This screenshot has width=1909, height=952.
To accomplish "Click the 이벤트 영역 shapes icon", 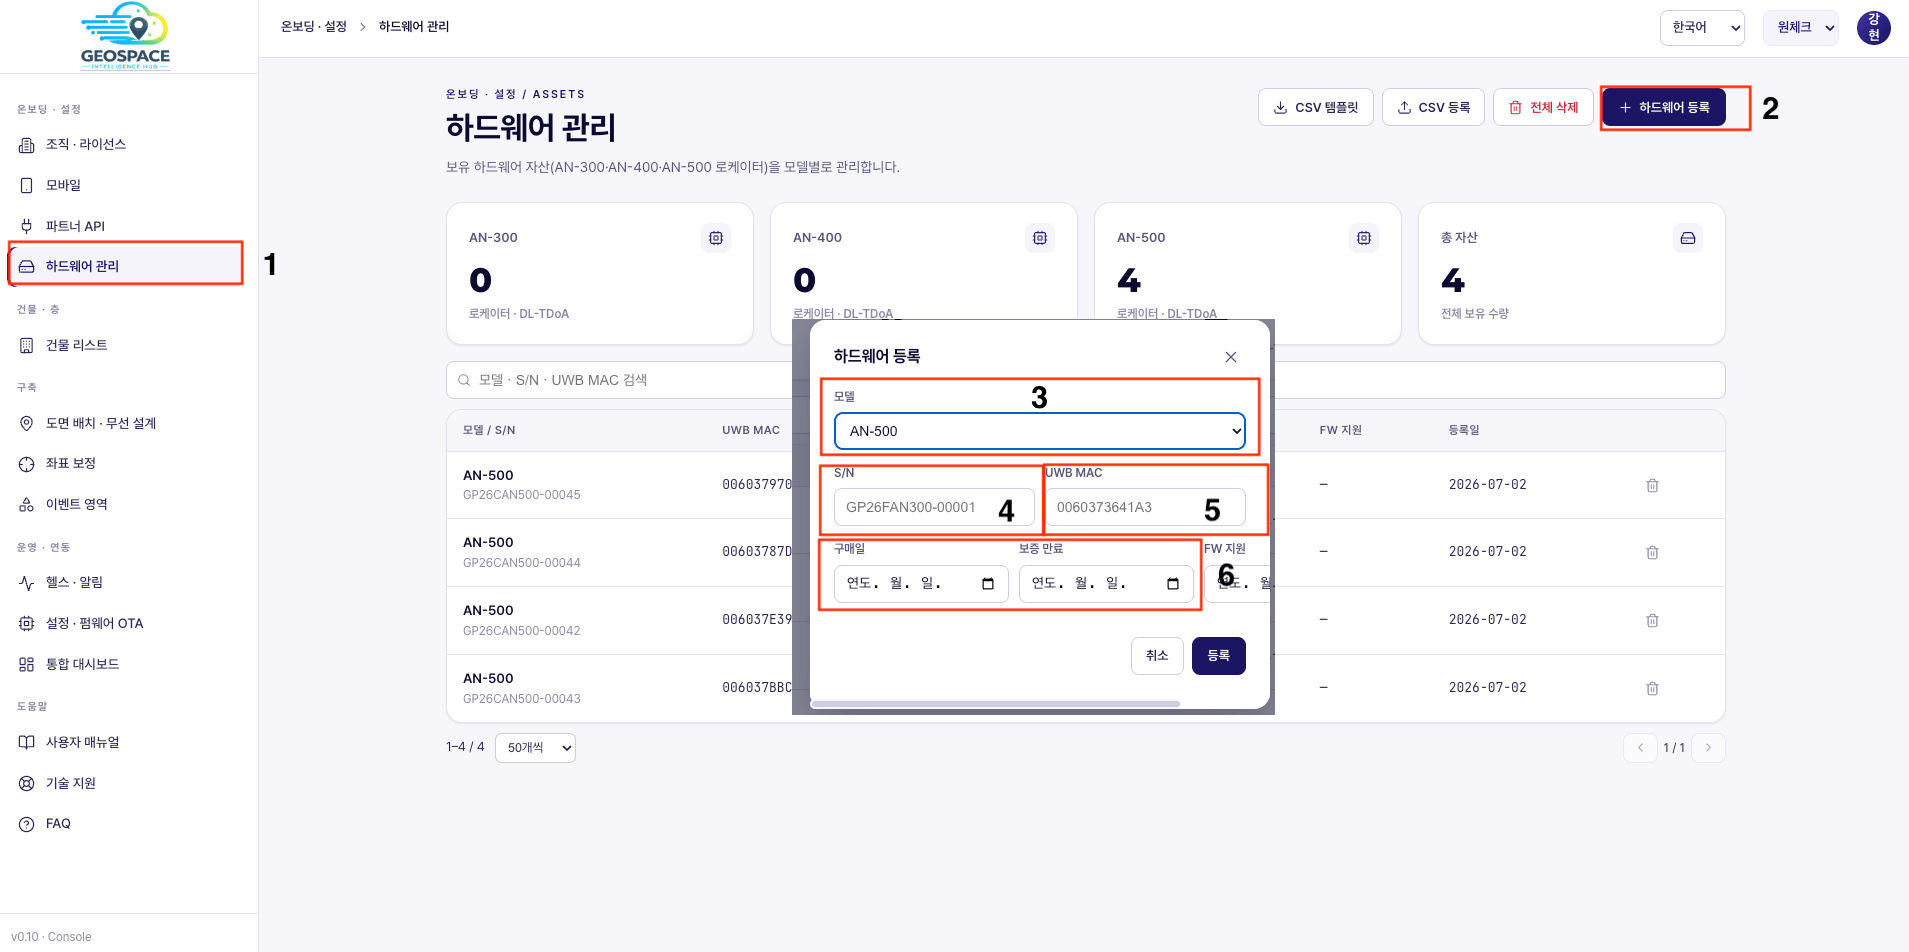I will pos(27,505).
